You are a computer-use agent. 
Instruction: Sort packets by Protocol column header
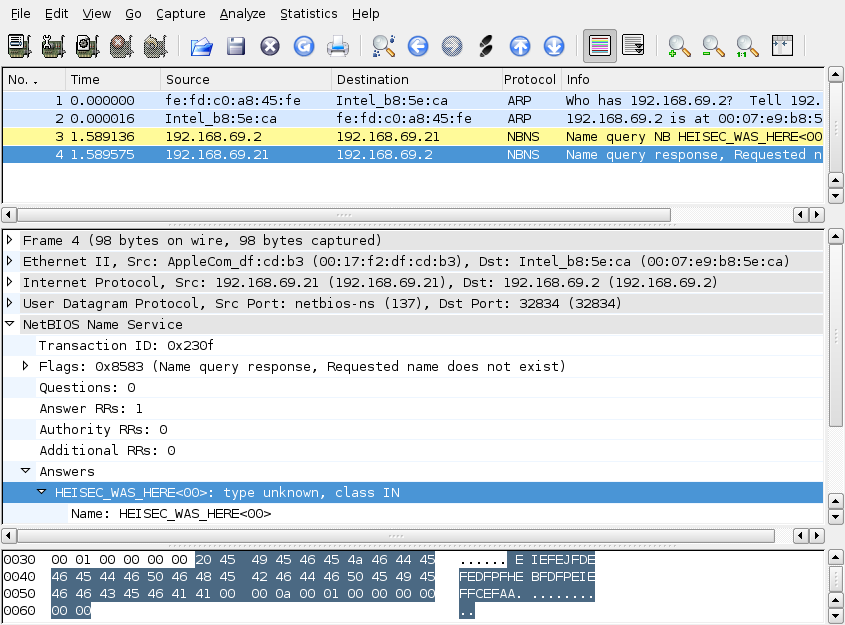point(529,79)
